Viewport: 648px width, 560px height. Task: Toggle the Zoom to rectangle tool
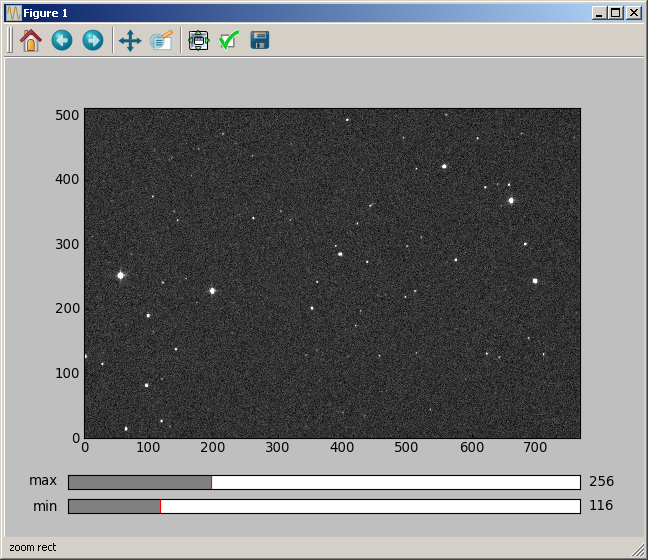[x=161, y=41]
